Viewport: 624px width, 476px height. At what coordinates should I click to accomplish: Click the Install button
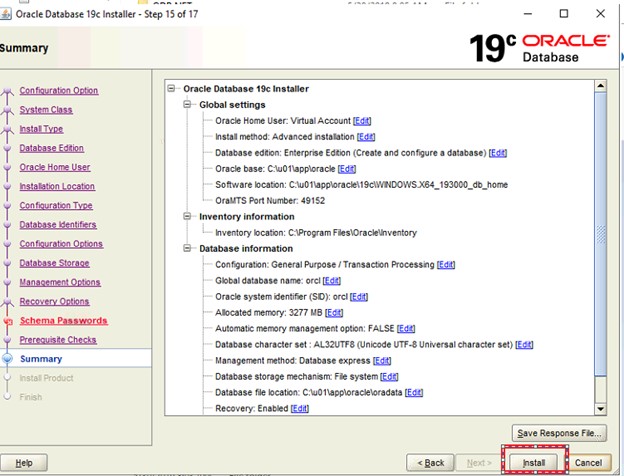533,463
